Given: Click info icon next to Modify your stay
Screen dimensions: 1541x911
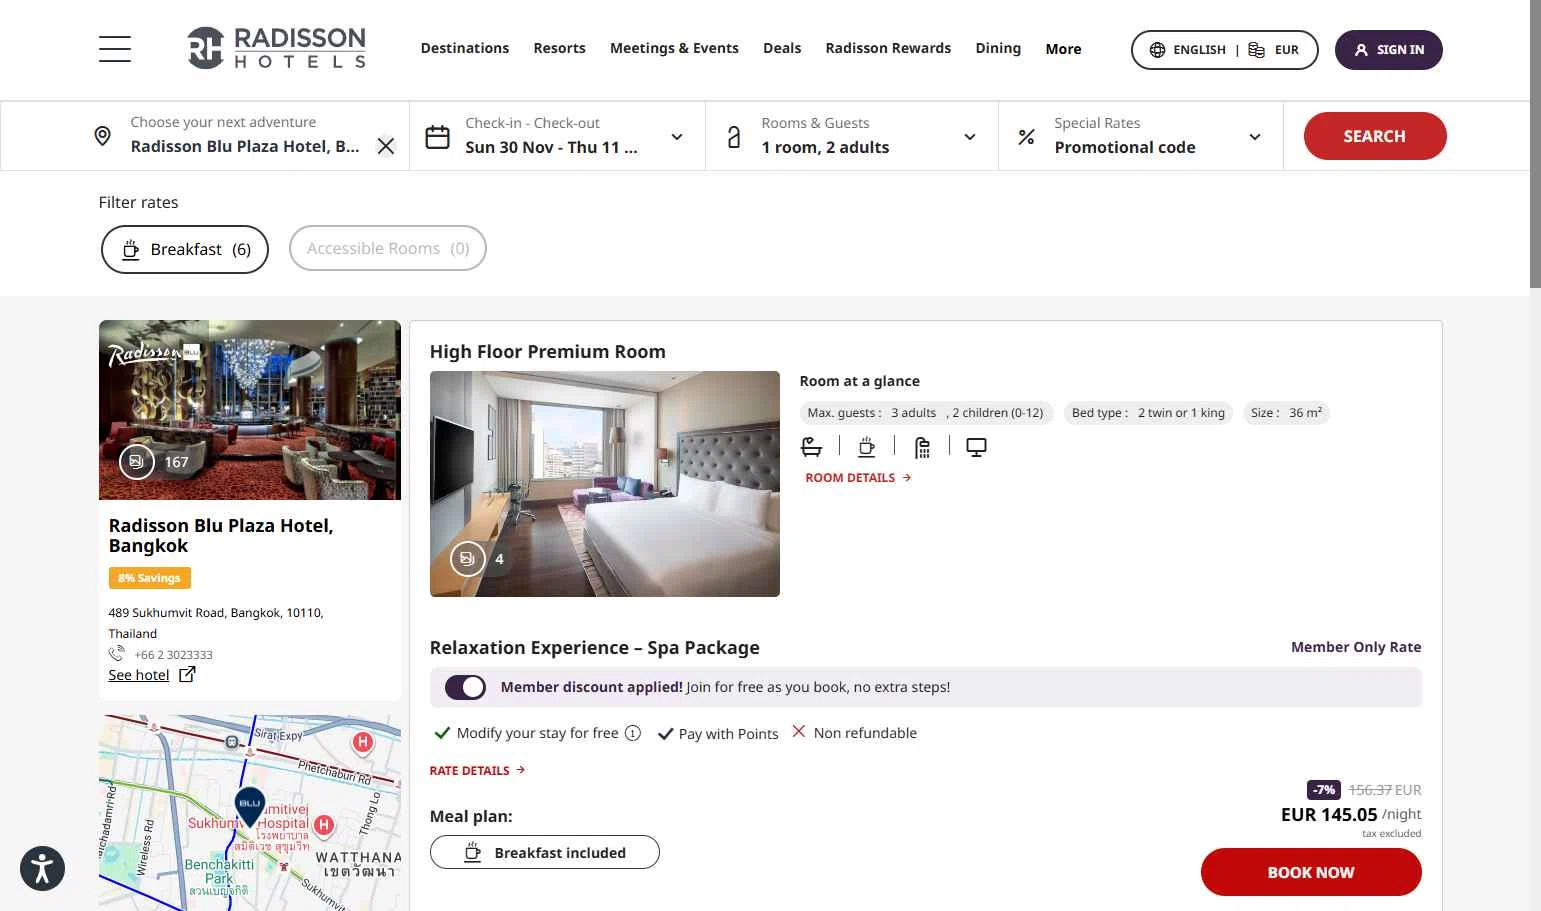Looking at the screenshot, I should [x=633, y=733].
